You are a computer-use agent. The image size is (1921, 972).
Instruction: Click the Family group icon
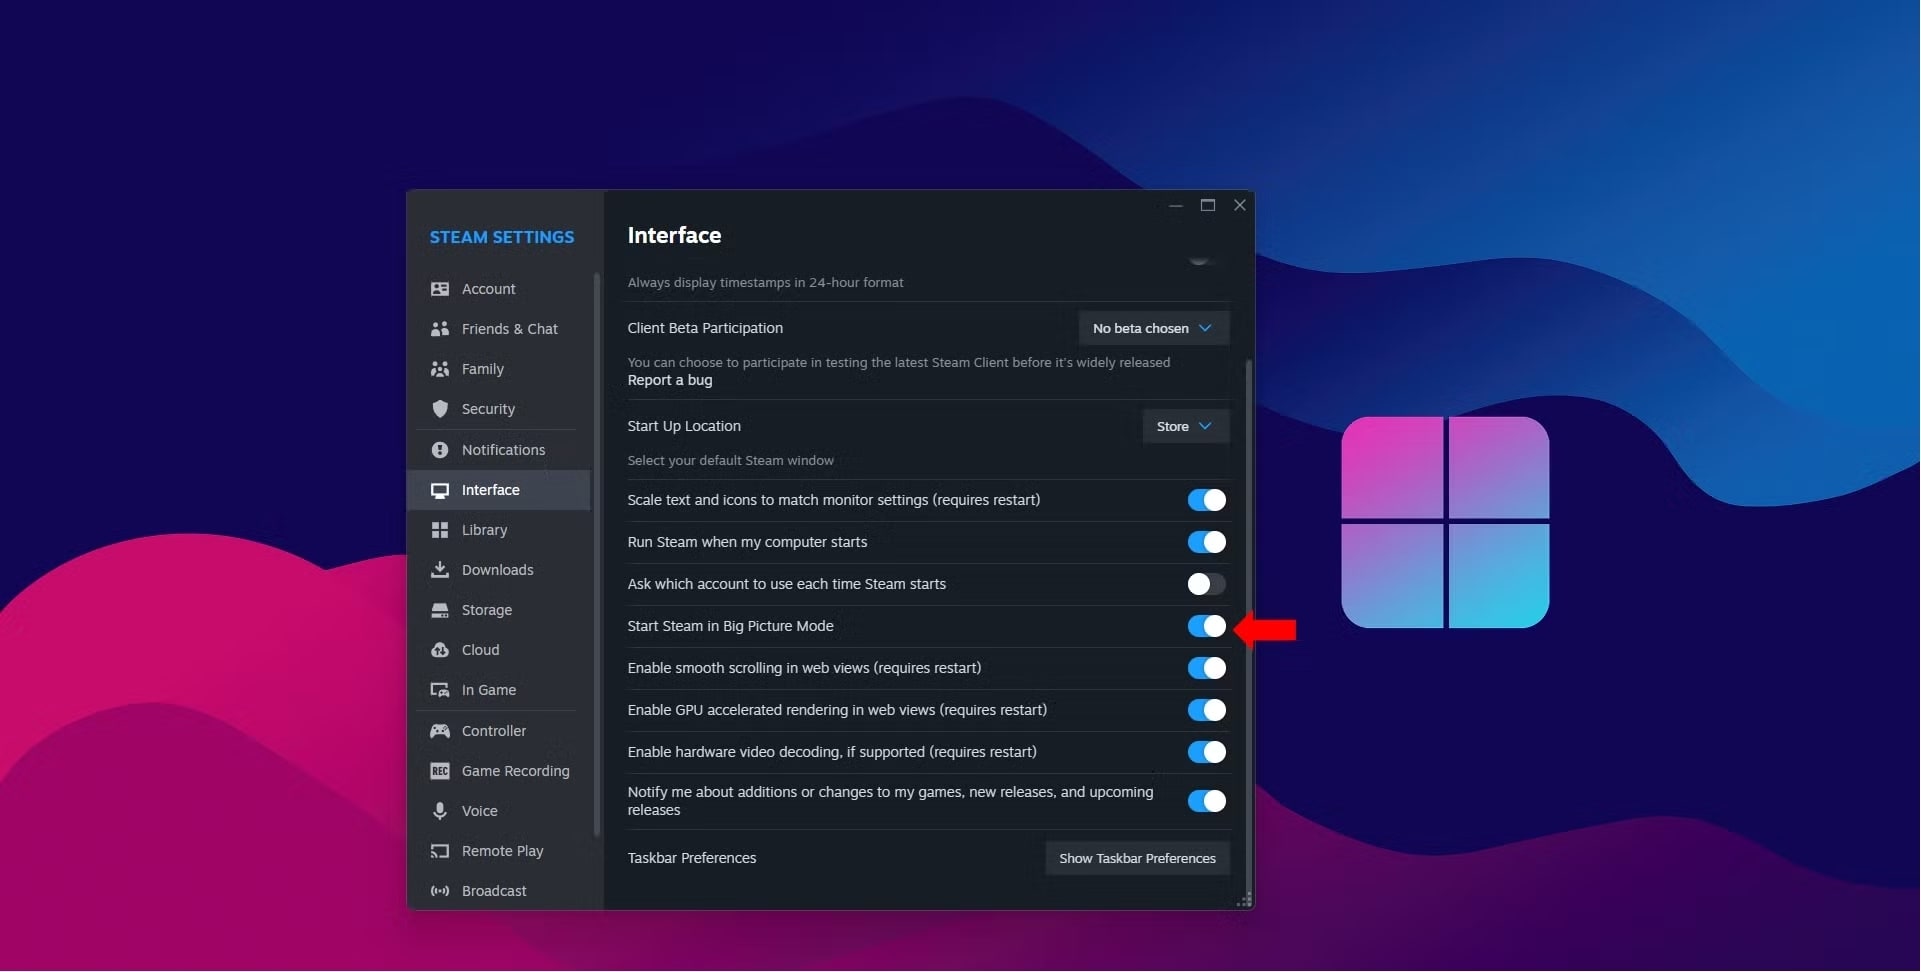[x=440, y=369]
